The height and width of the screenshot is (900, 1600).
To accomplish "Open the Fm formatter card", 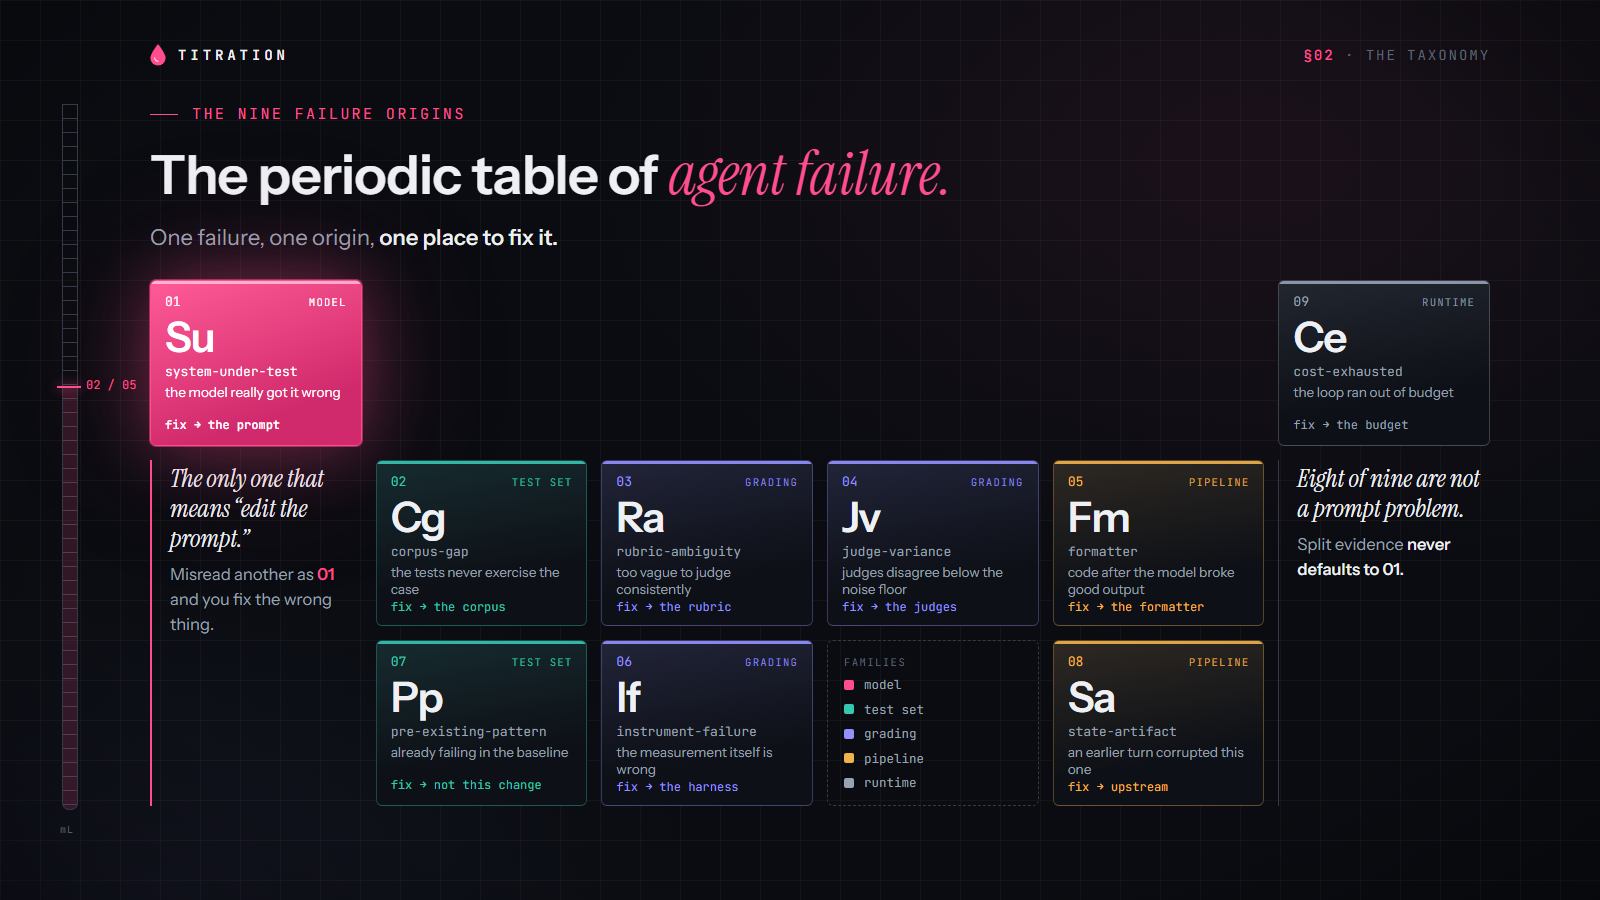I will pyautogui.click(x=1158, y=543).
